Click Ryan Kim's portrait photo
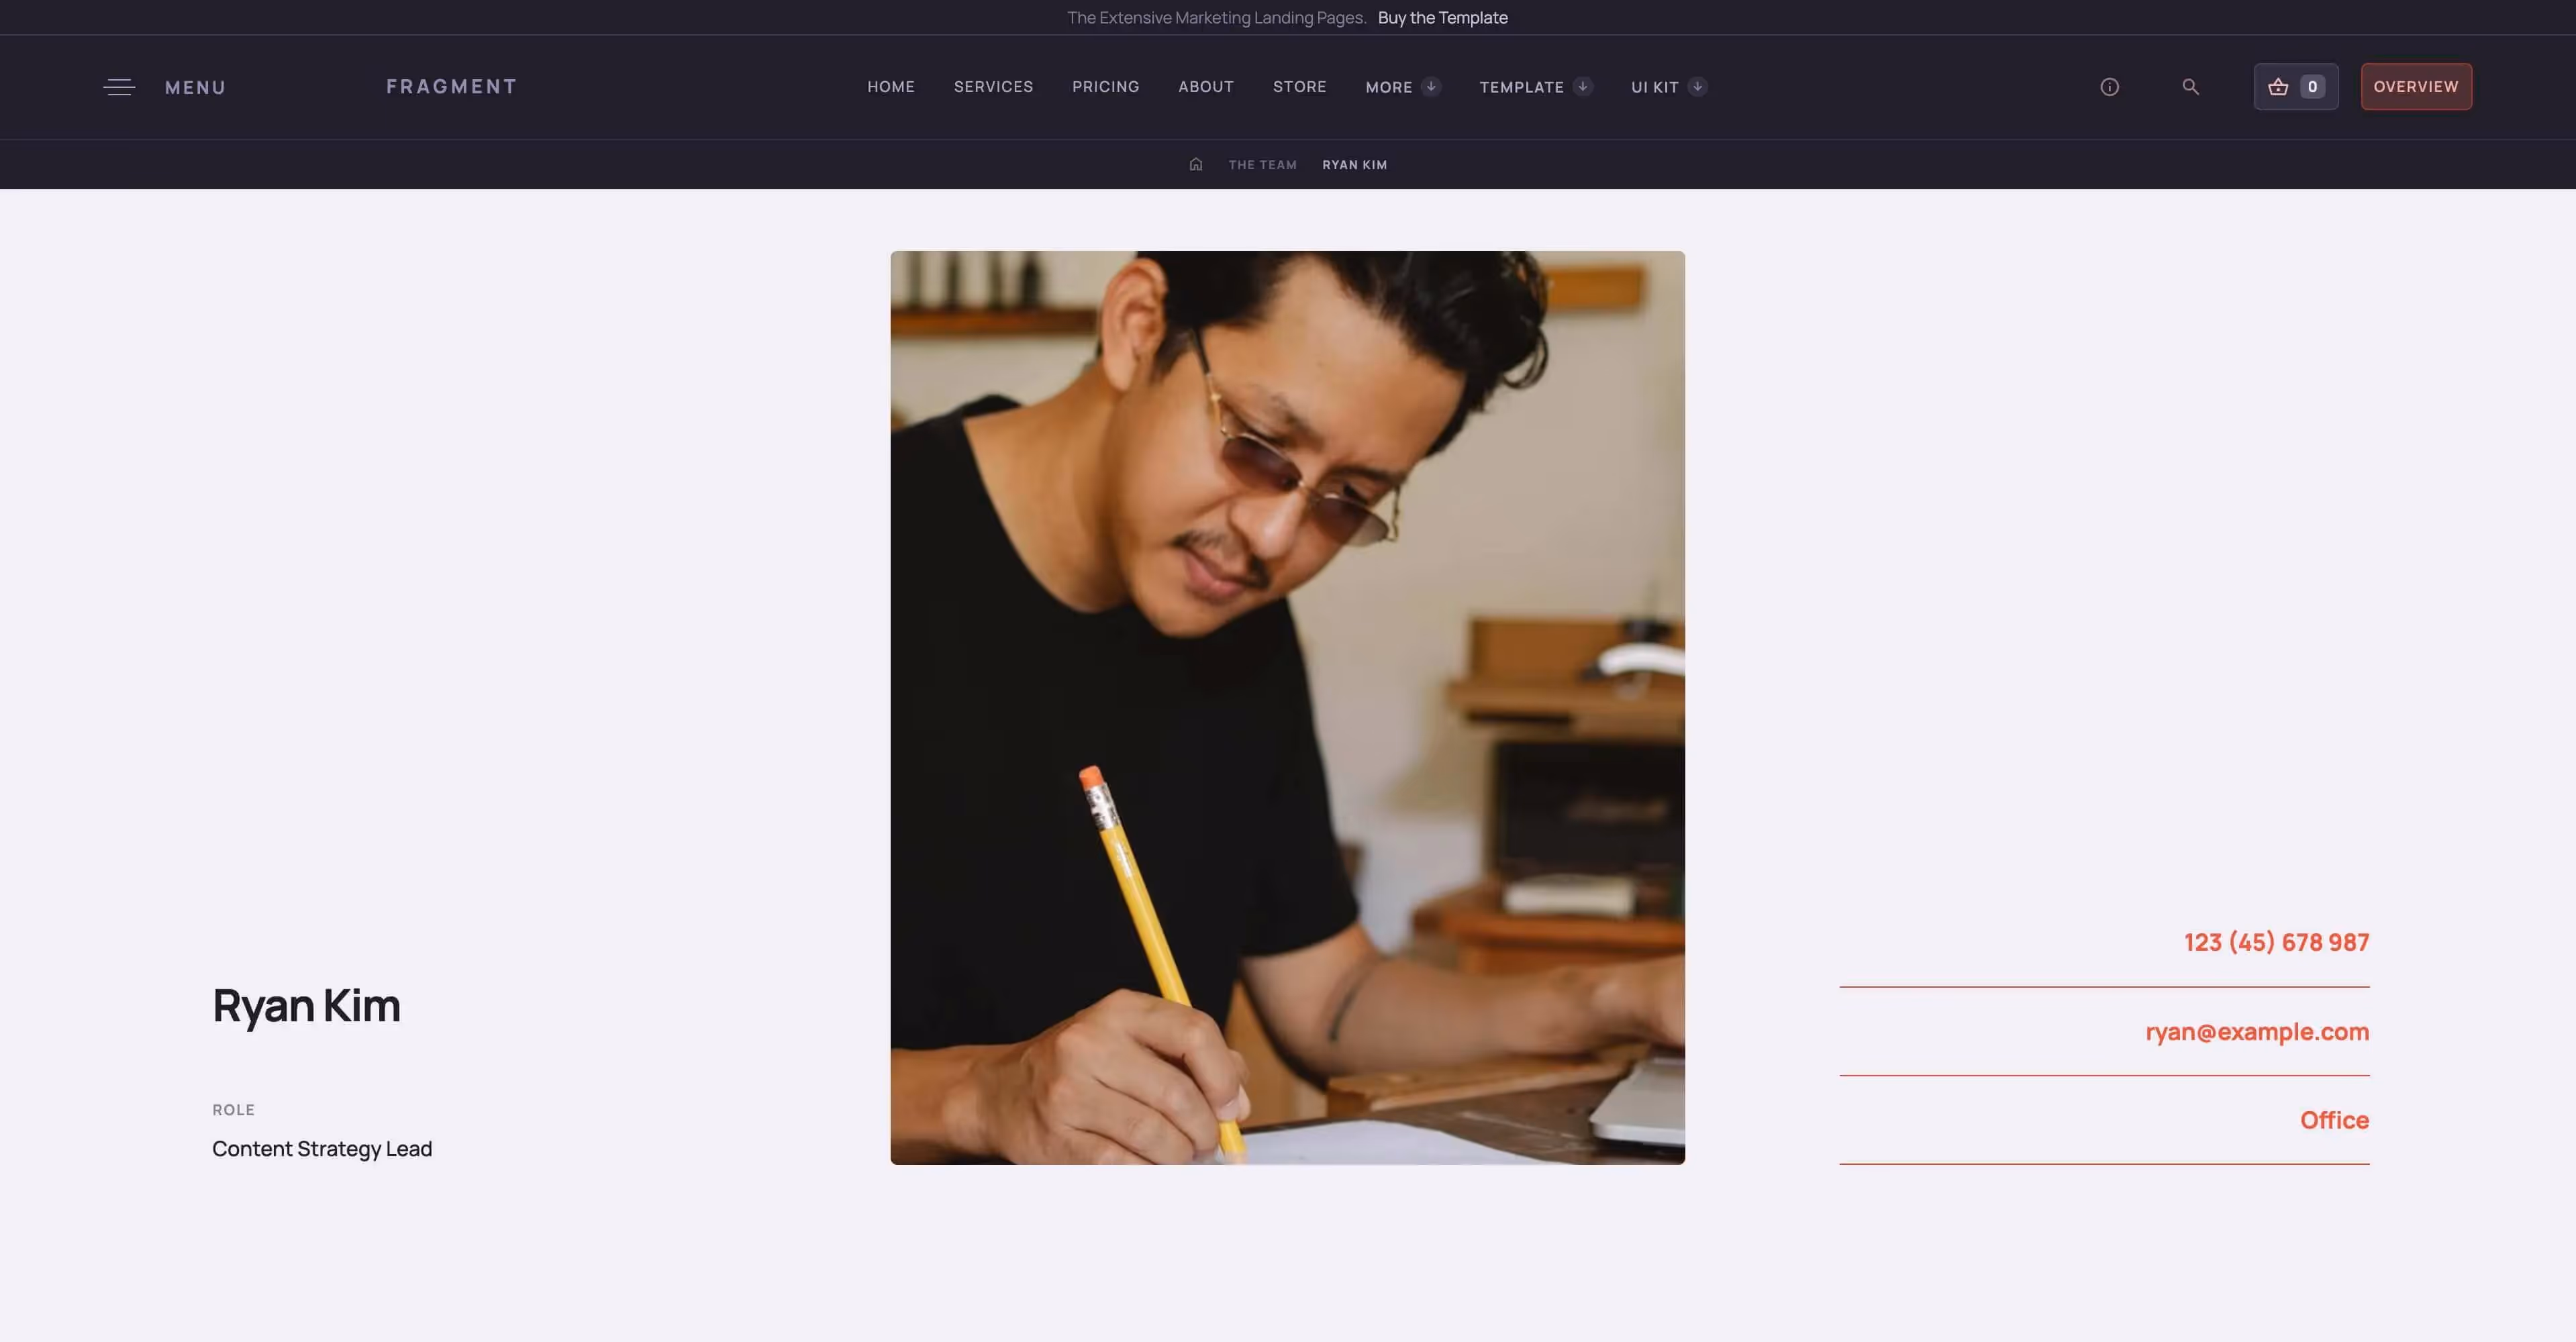This screenshot has height=1342, width=2576. pyautogui.click(x=1287, y=707)
